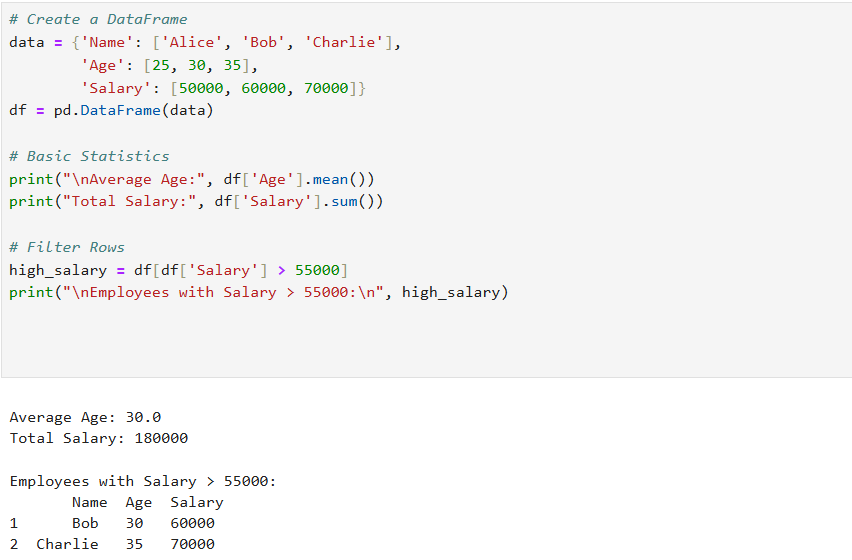Click the 'Age' key in the dictionary
The width and height of the screenshot is (852, 560).
pyautogui.click(x=103, y=65)
